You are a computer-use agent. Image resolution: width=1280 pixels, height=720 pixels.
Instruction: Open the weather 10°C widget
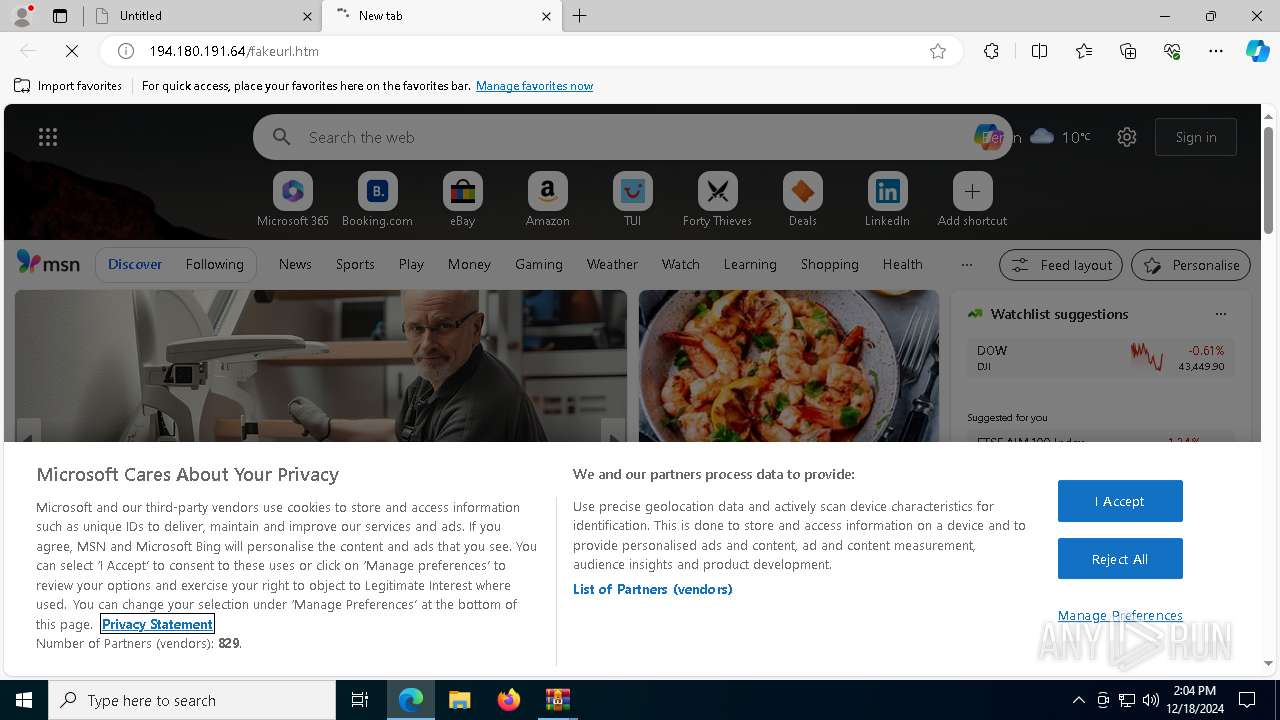[x=1060, y=137]
